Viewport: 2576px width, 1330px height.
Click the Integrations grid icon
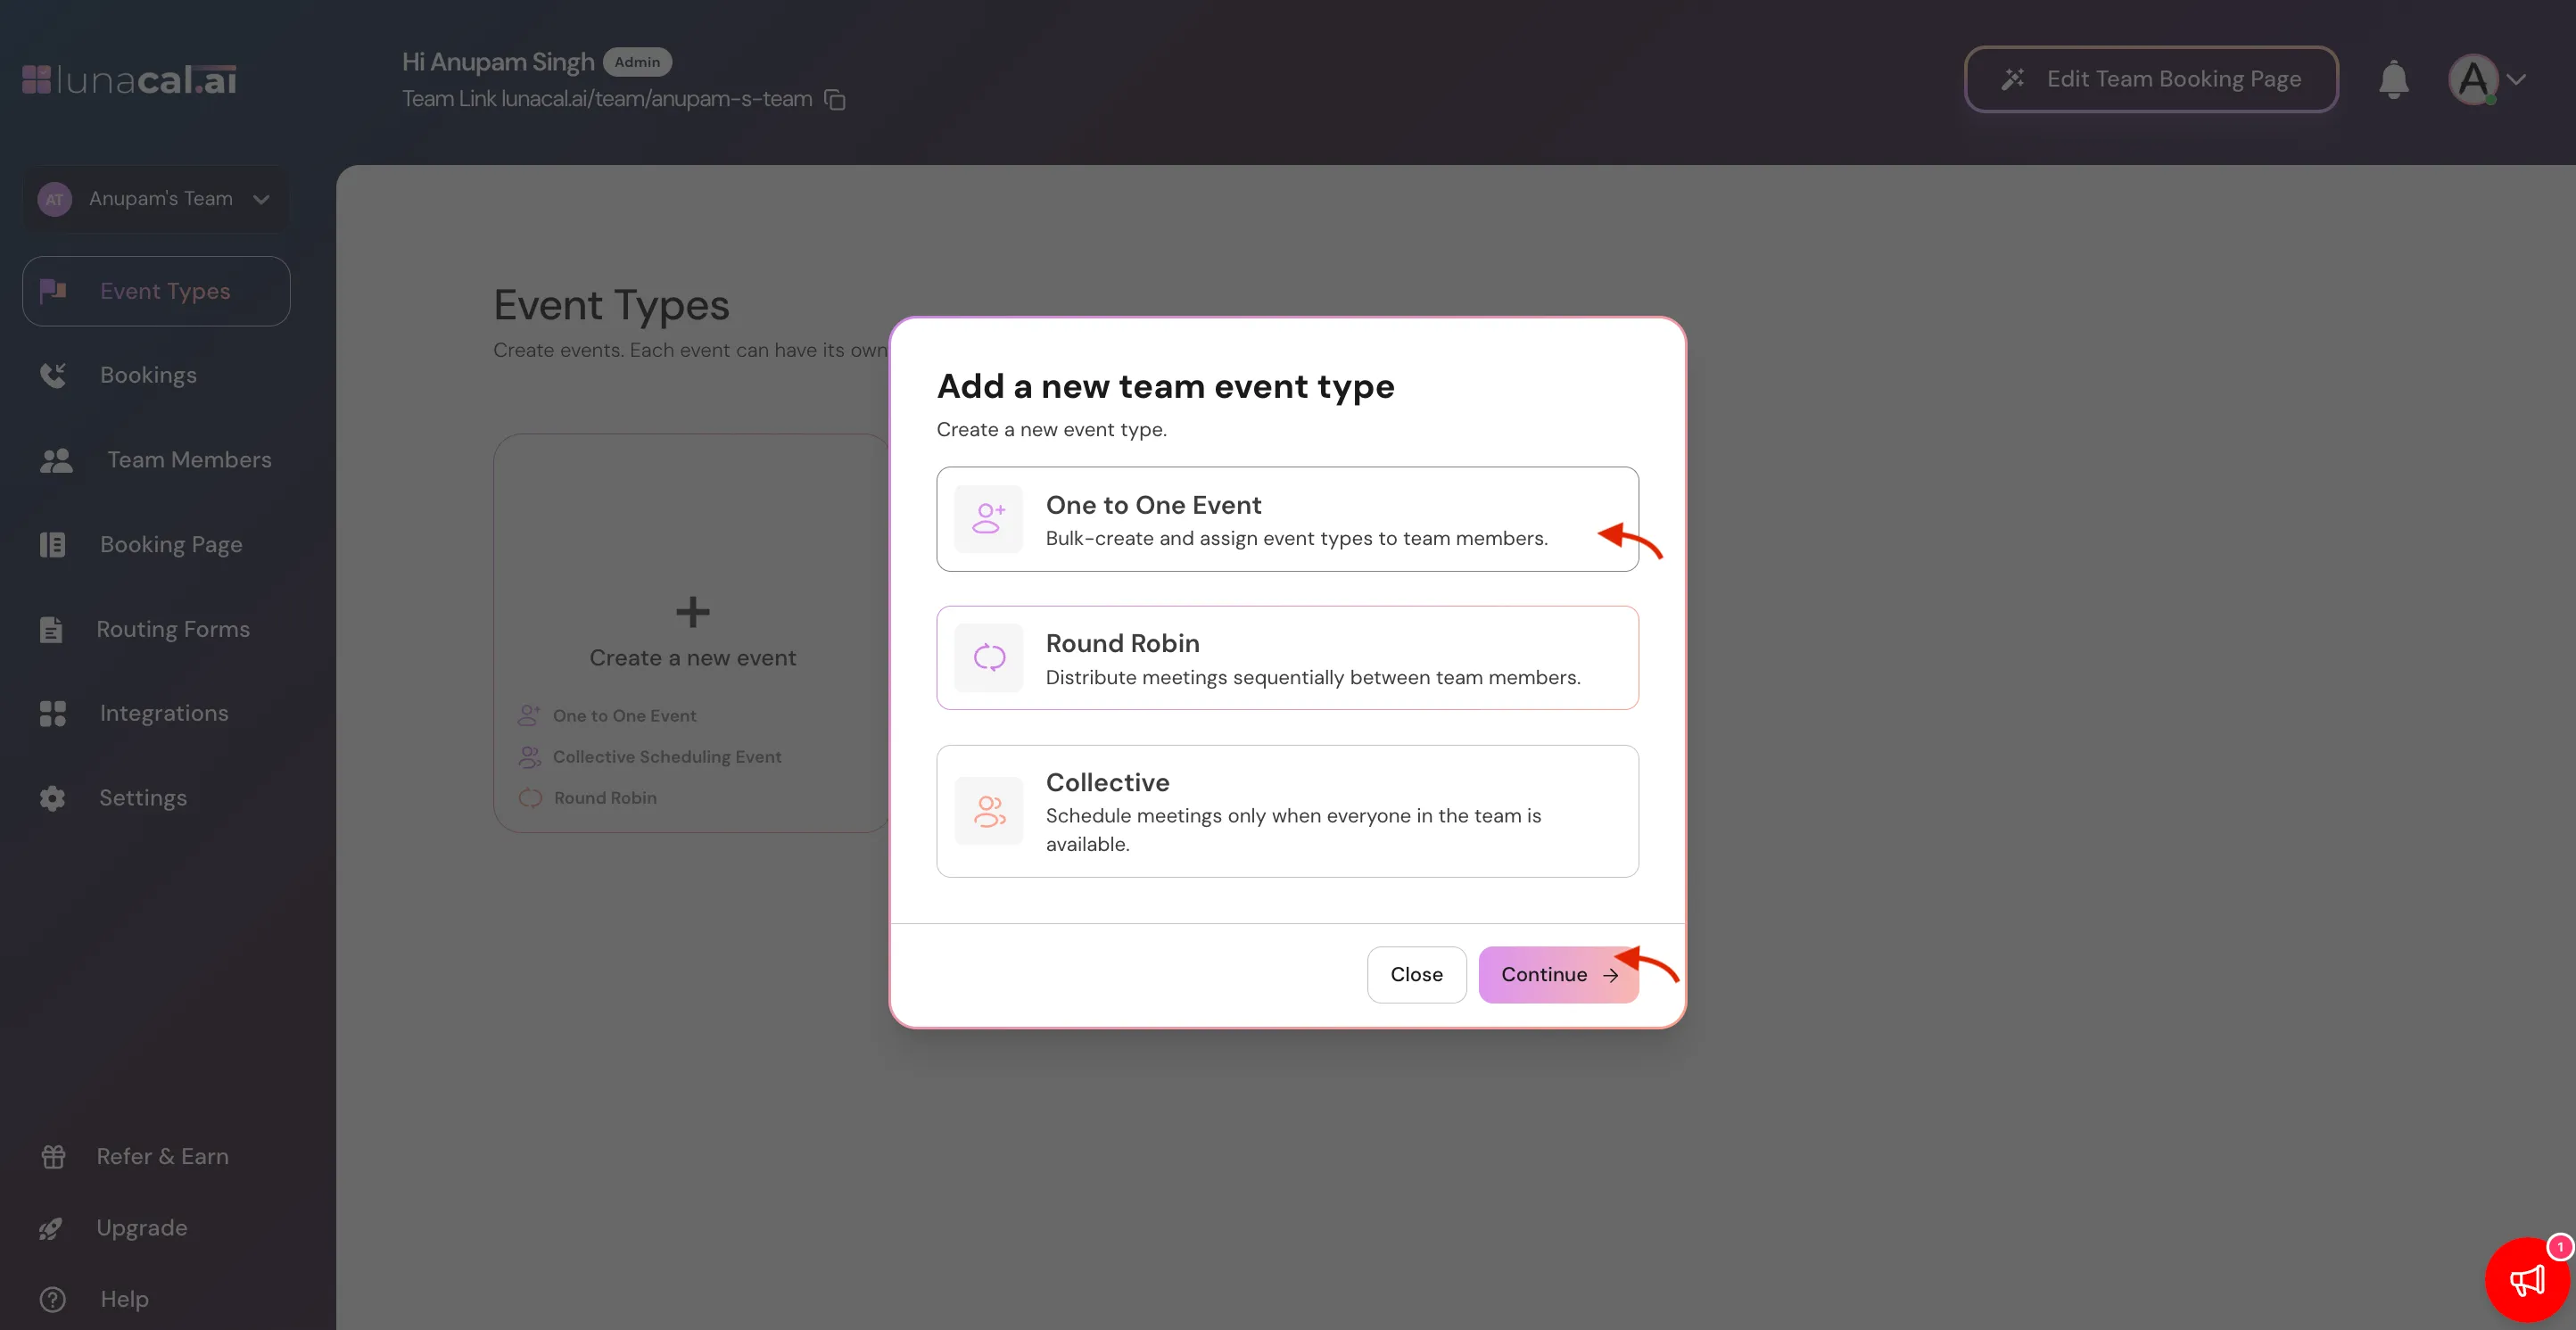point(52,713)
